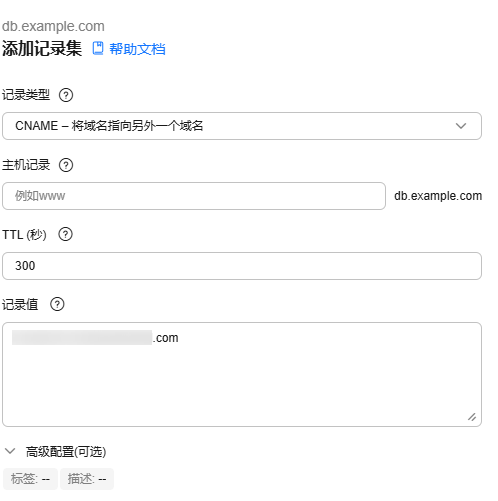
Task: Click the record type dropdown chevron arrow
Action: click(x=461, y=126)
